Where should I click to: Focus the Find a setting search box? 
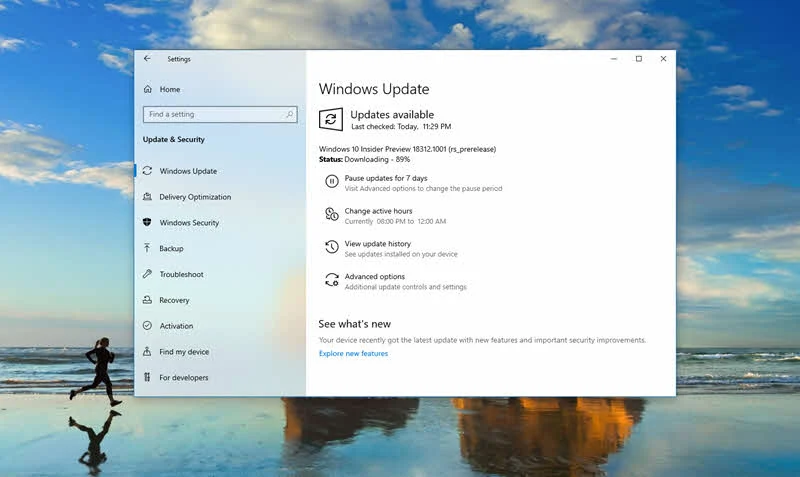(x=220, y=114)
